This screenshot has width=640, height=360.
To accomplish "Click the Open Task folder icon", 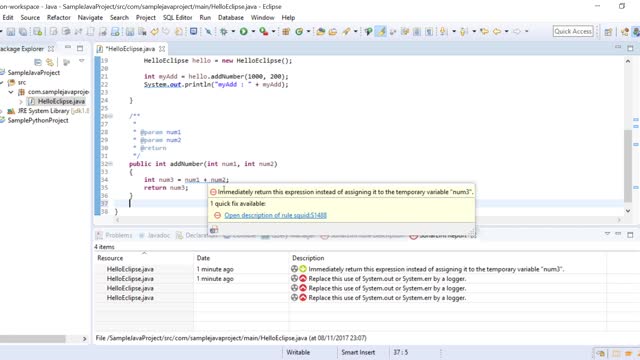I will [x=333, y=31].
